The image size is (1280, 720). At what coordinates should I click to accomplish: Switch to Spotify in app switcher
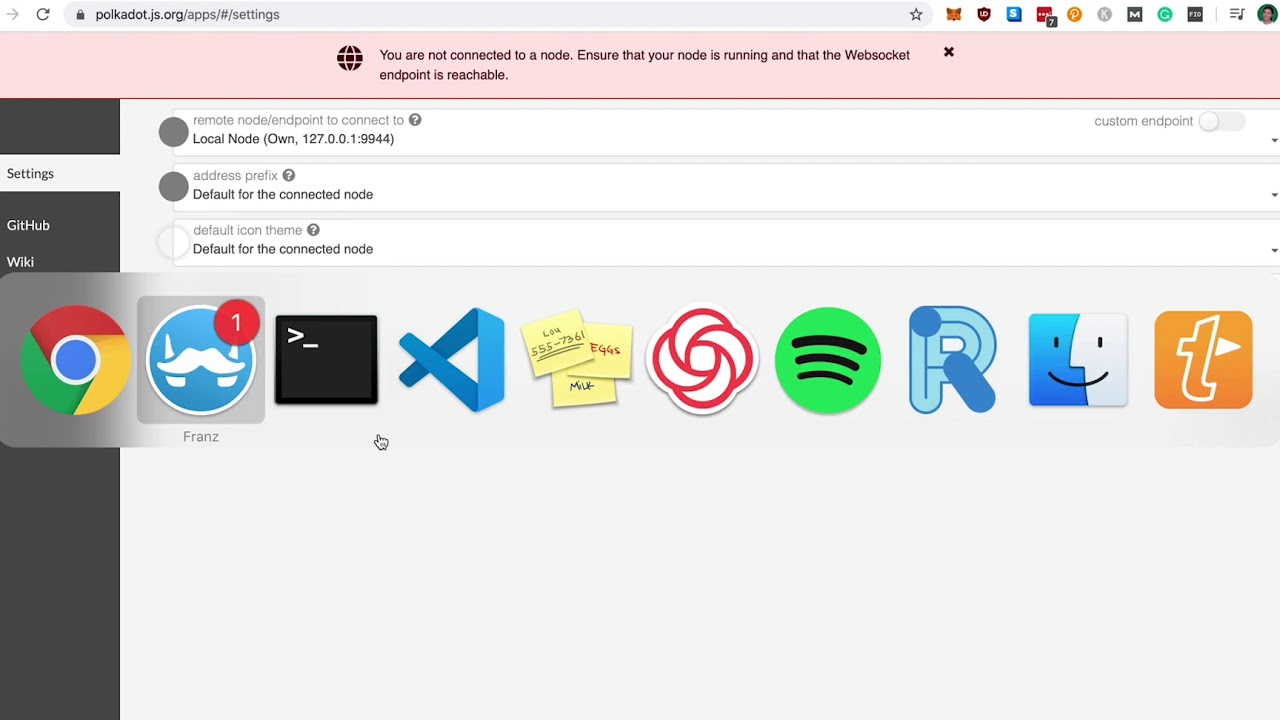click(828, 360)
